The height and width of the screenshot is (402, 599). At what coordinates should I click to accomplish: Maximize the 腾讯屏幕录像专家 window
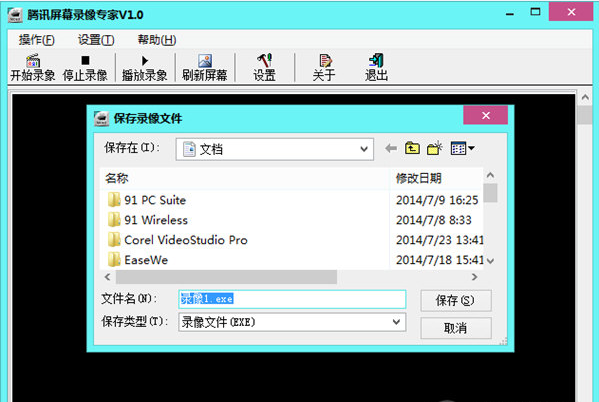tap(535, 12)
